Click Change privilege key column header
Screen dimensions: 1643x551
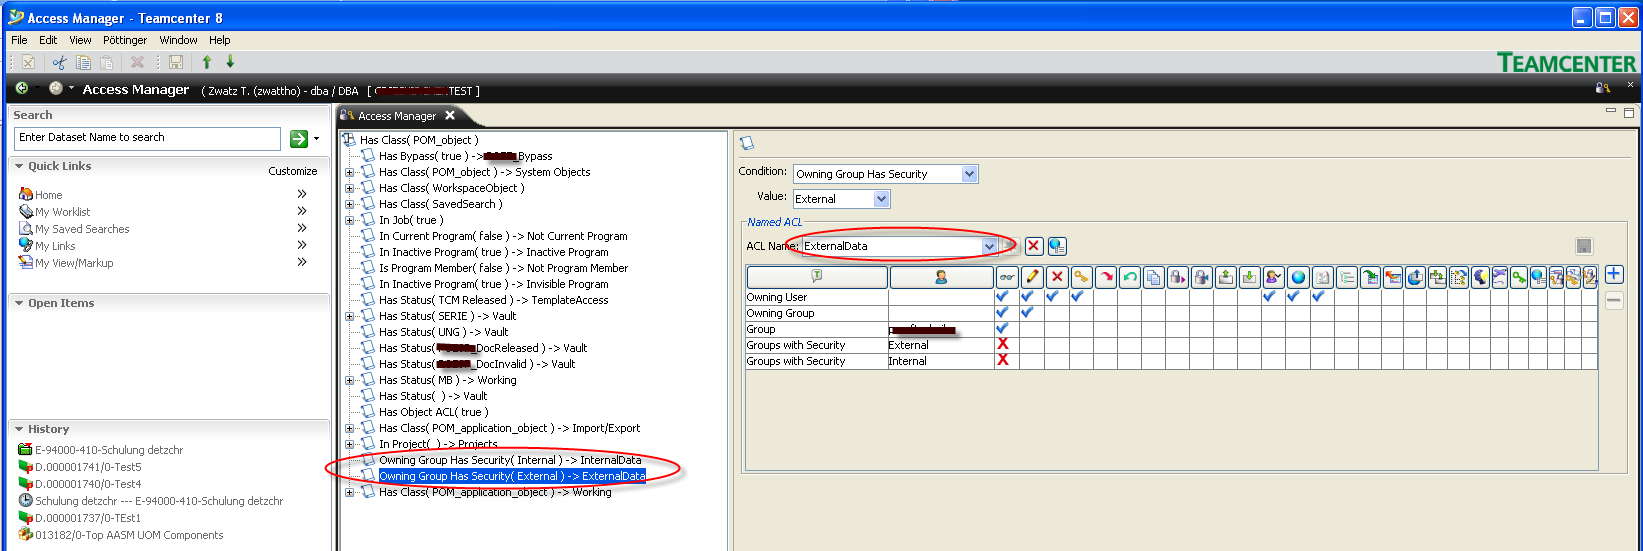point(1081,277)
